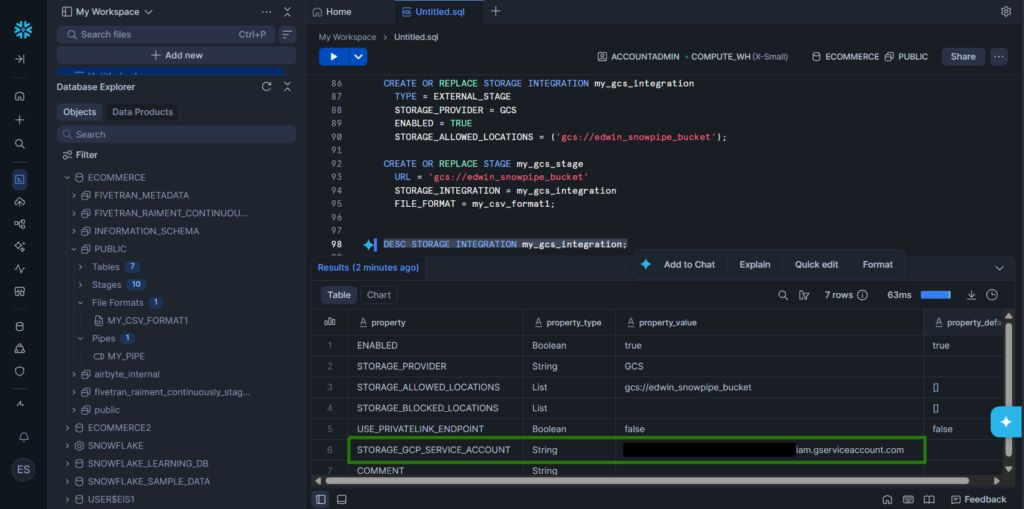This screenshot has height=509, width=1024.
Task: Expand the FIVETRAN_METADATA schema
Action: point(74,195)
